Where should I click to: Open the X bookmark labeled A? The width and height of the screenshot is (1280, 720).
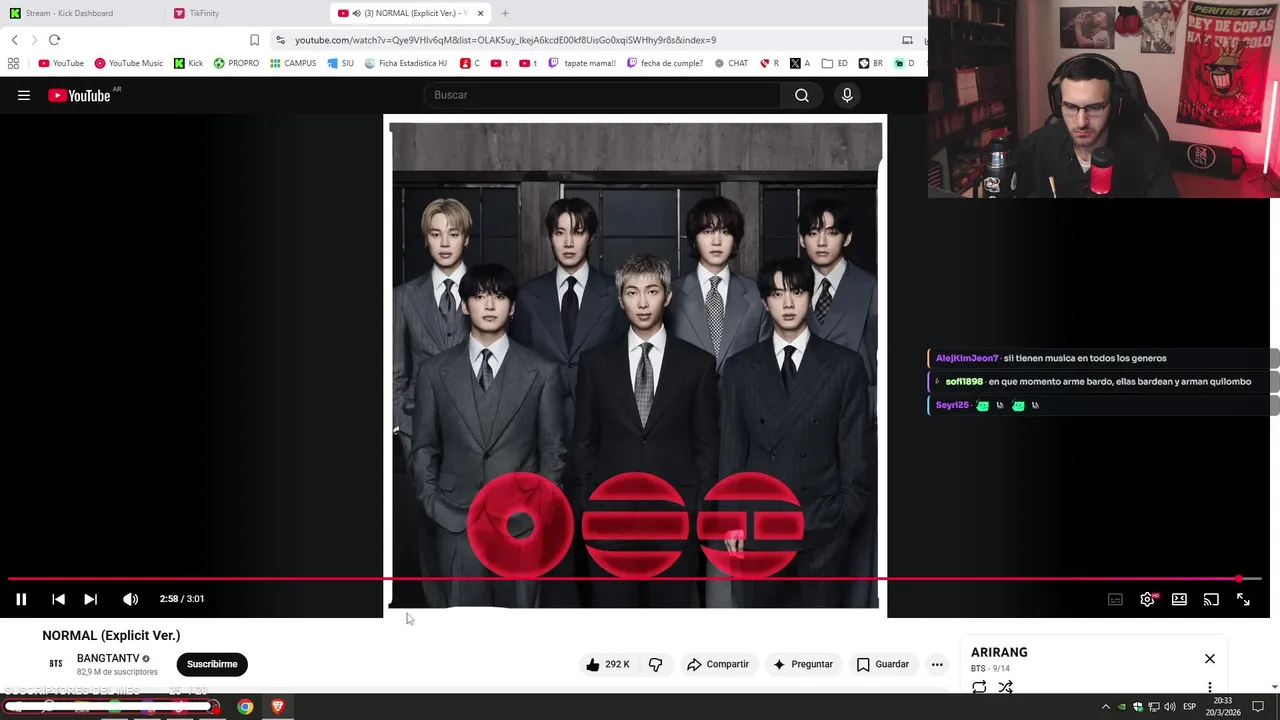(799, 63)
